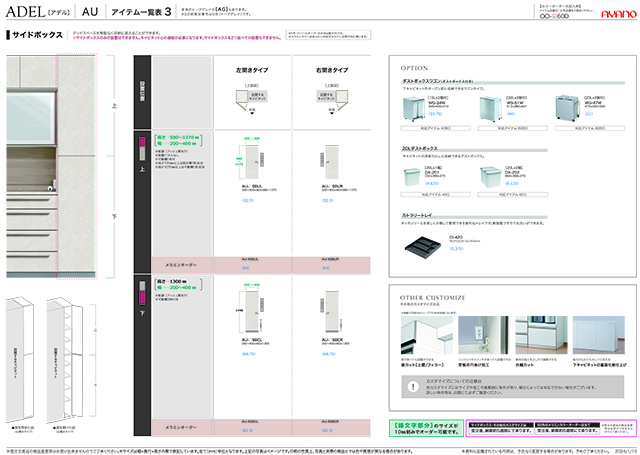Click the pink 上 marker in the upper row
640x455 pixels.
(142, 142)
